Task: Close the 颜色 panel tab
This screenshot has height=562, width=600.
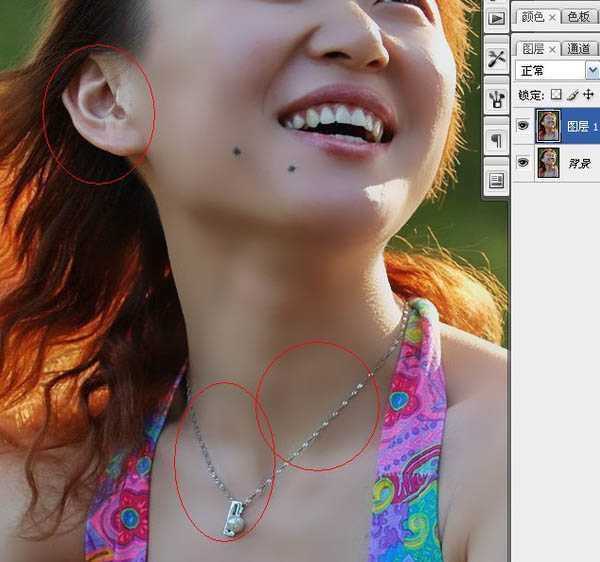Action: (553, 17)
